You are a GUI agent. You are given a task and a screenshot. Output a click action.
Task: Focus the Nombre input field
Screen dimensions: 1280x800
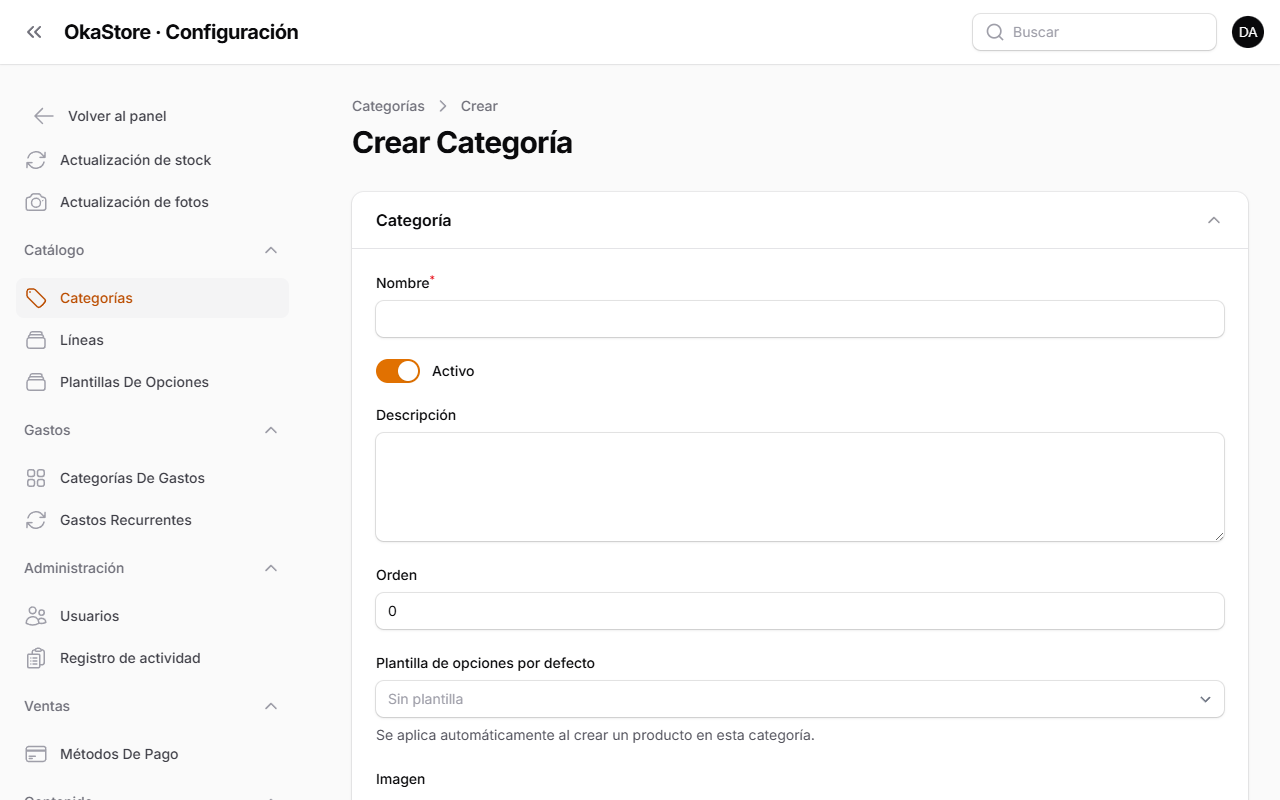pyautogui.click(x=800, y=319)
